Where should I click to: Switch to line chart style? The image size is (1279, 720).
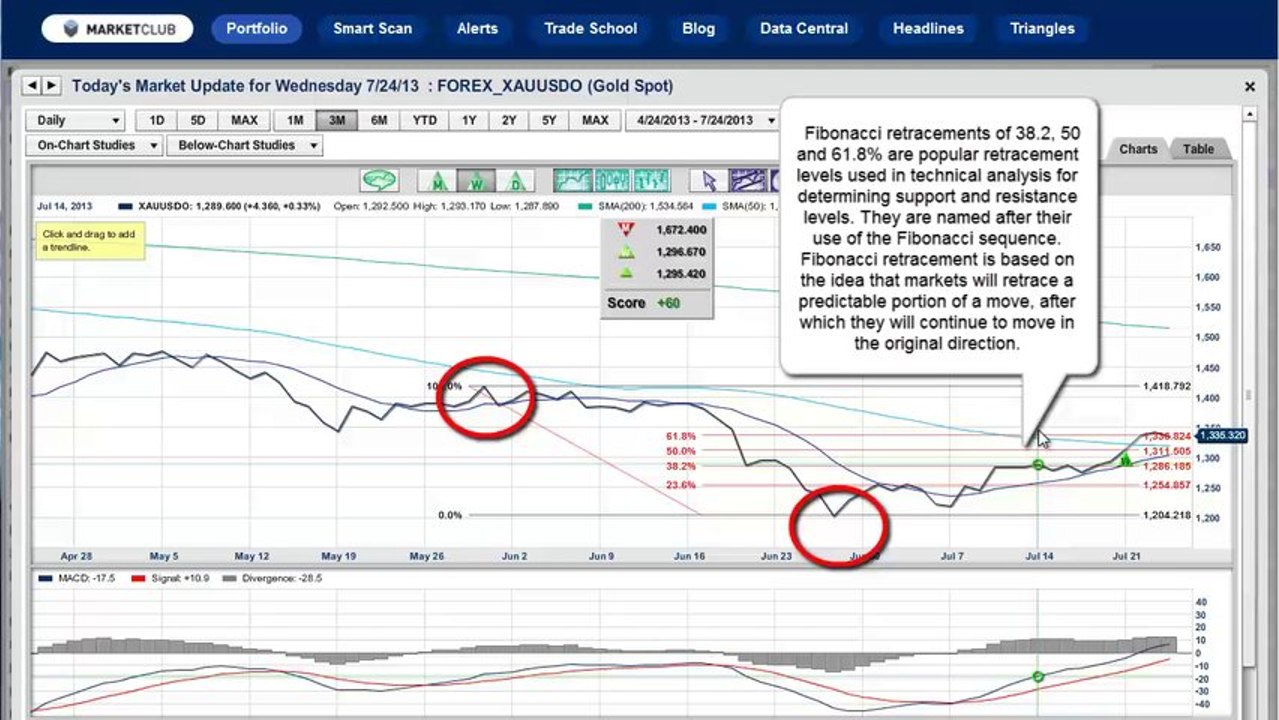pos(574,181)
